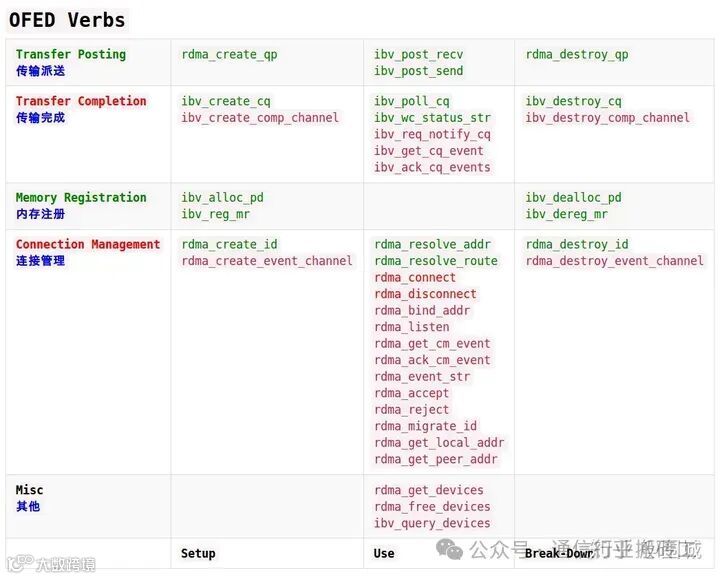The image size is (720, 579).
Task: Click rdma_destroy_event_channel entry
Action: click(614, 261)
